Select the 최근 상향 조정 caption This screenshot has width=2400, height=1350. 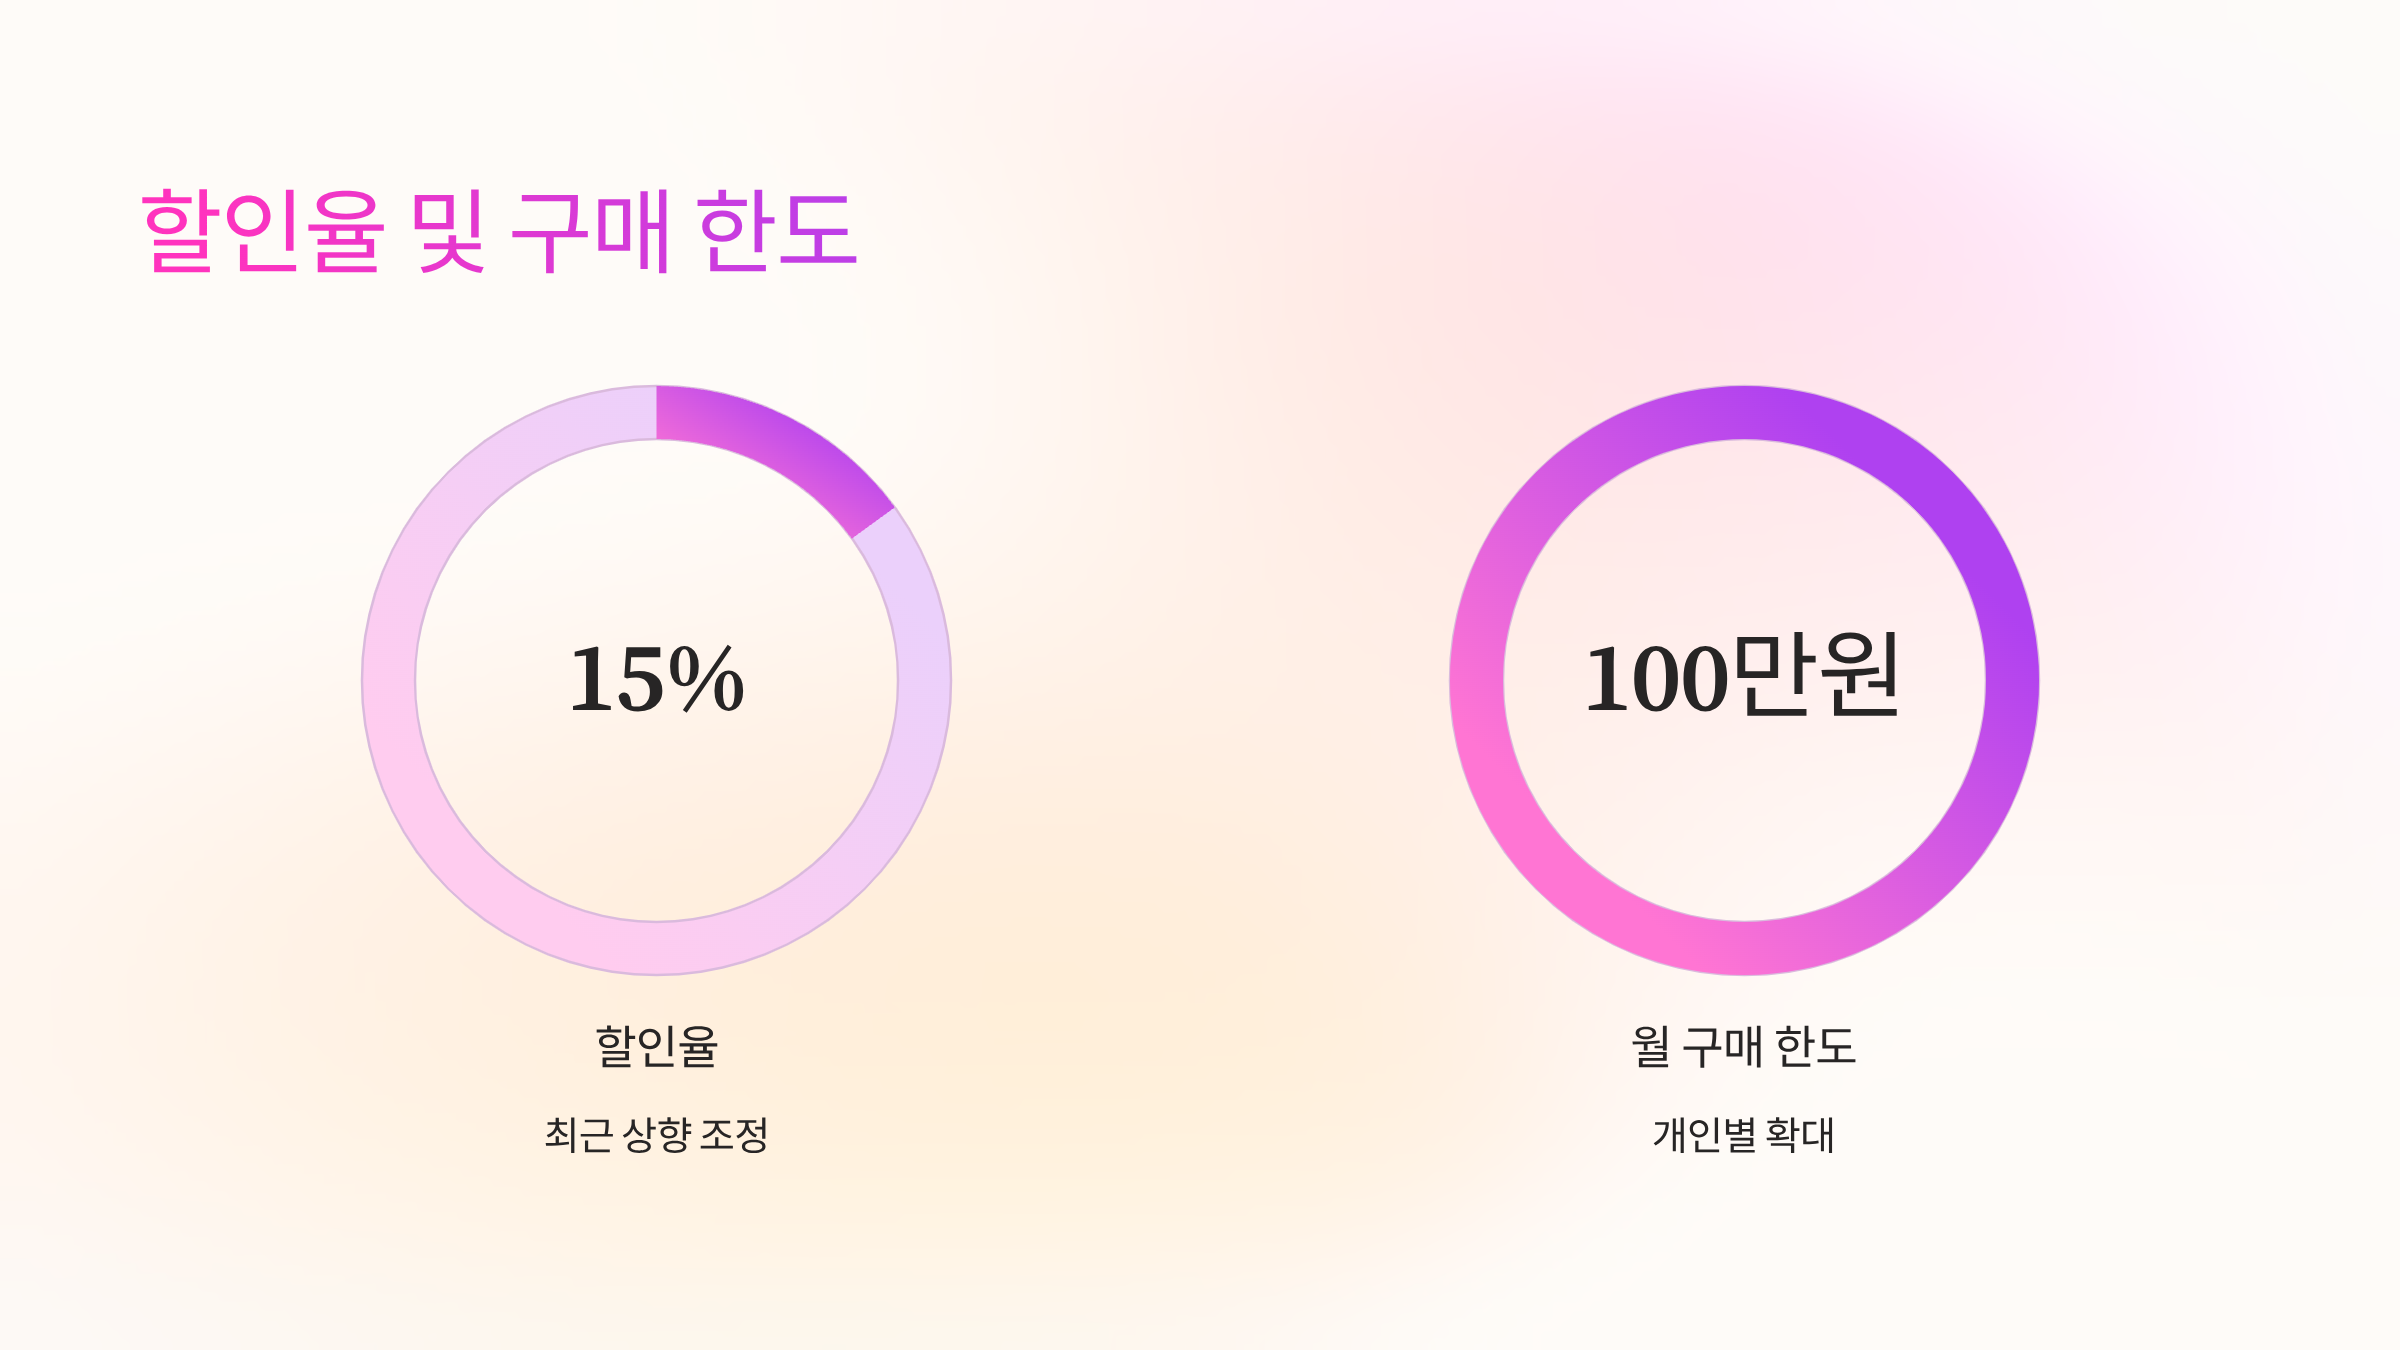click(656, 1135)
